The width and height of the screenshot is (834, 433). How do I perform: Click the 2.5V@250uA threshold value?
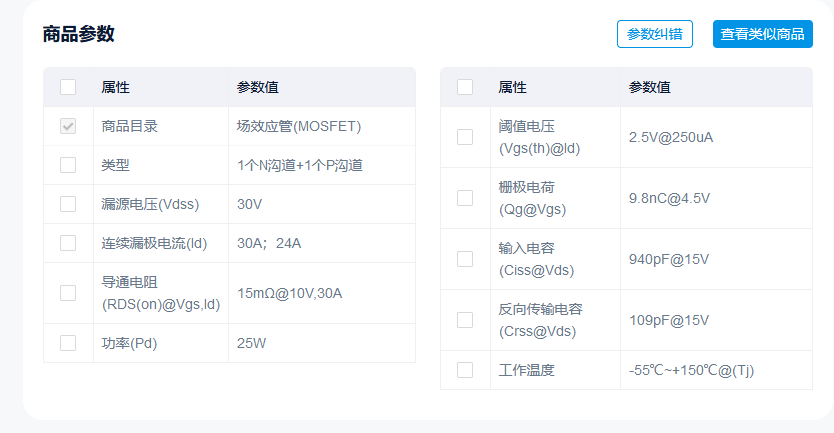(670, 137)
